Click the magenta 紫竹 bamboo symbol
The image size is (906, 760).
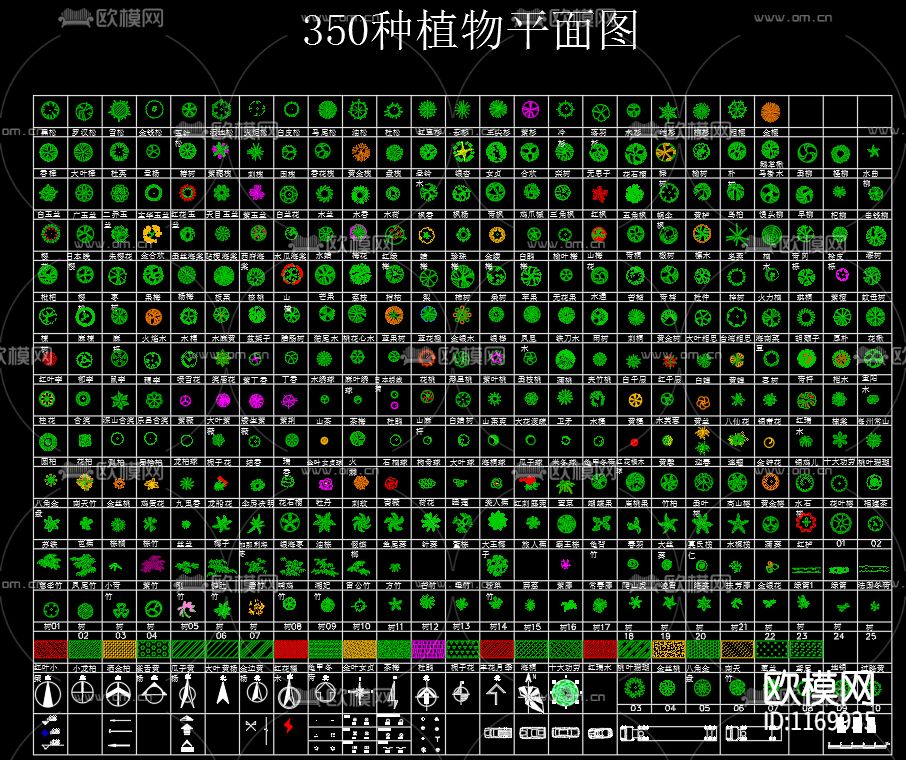(x=153, y=563)
